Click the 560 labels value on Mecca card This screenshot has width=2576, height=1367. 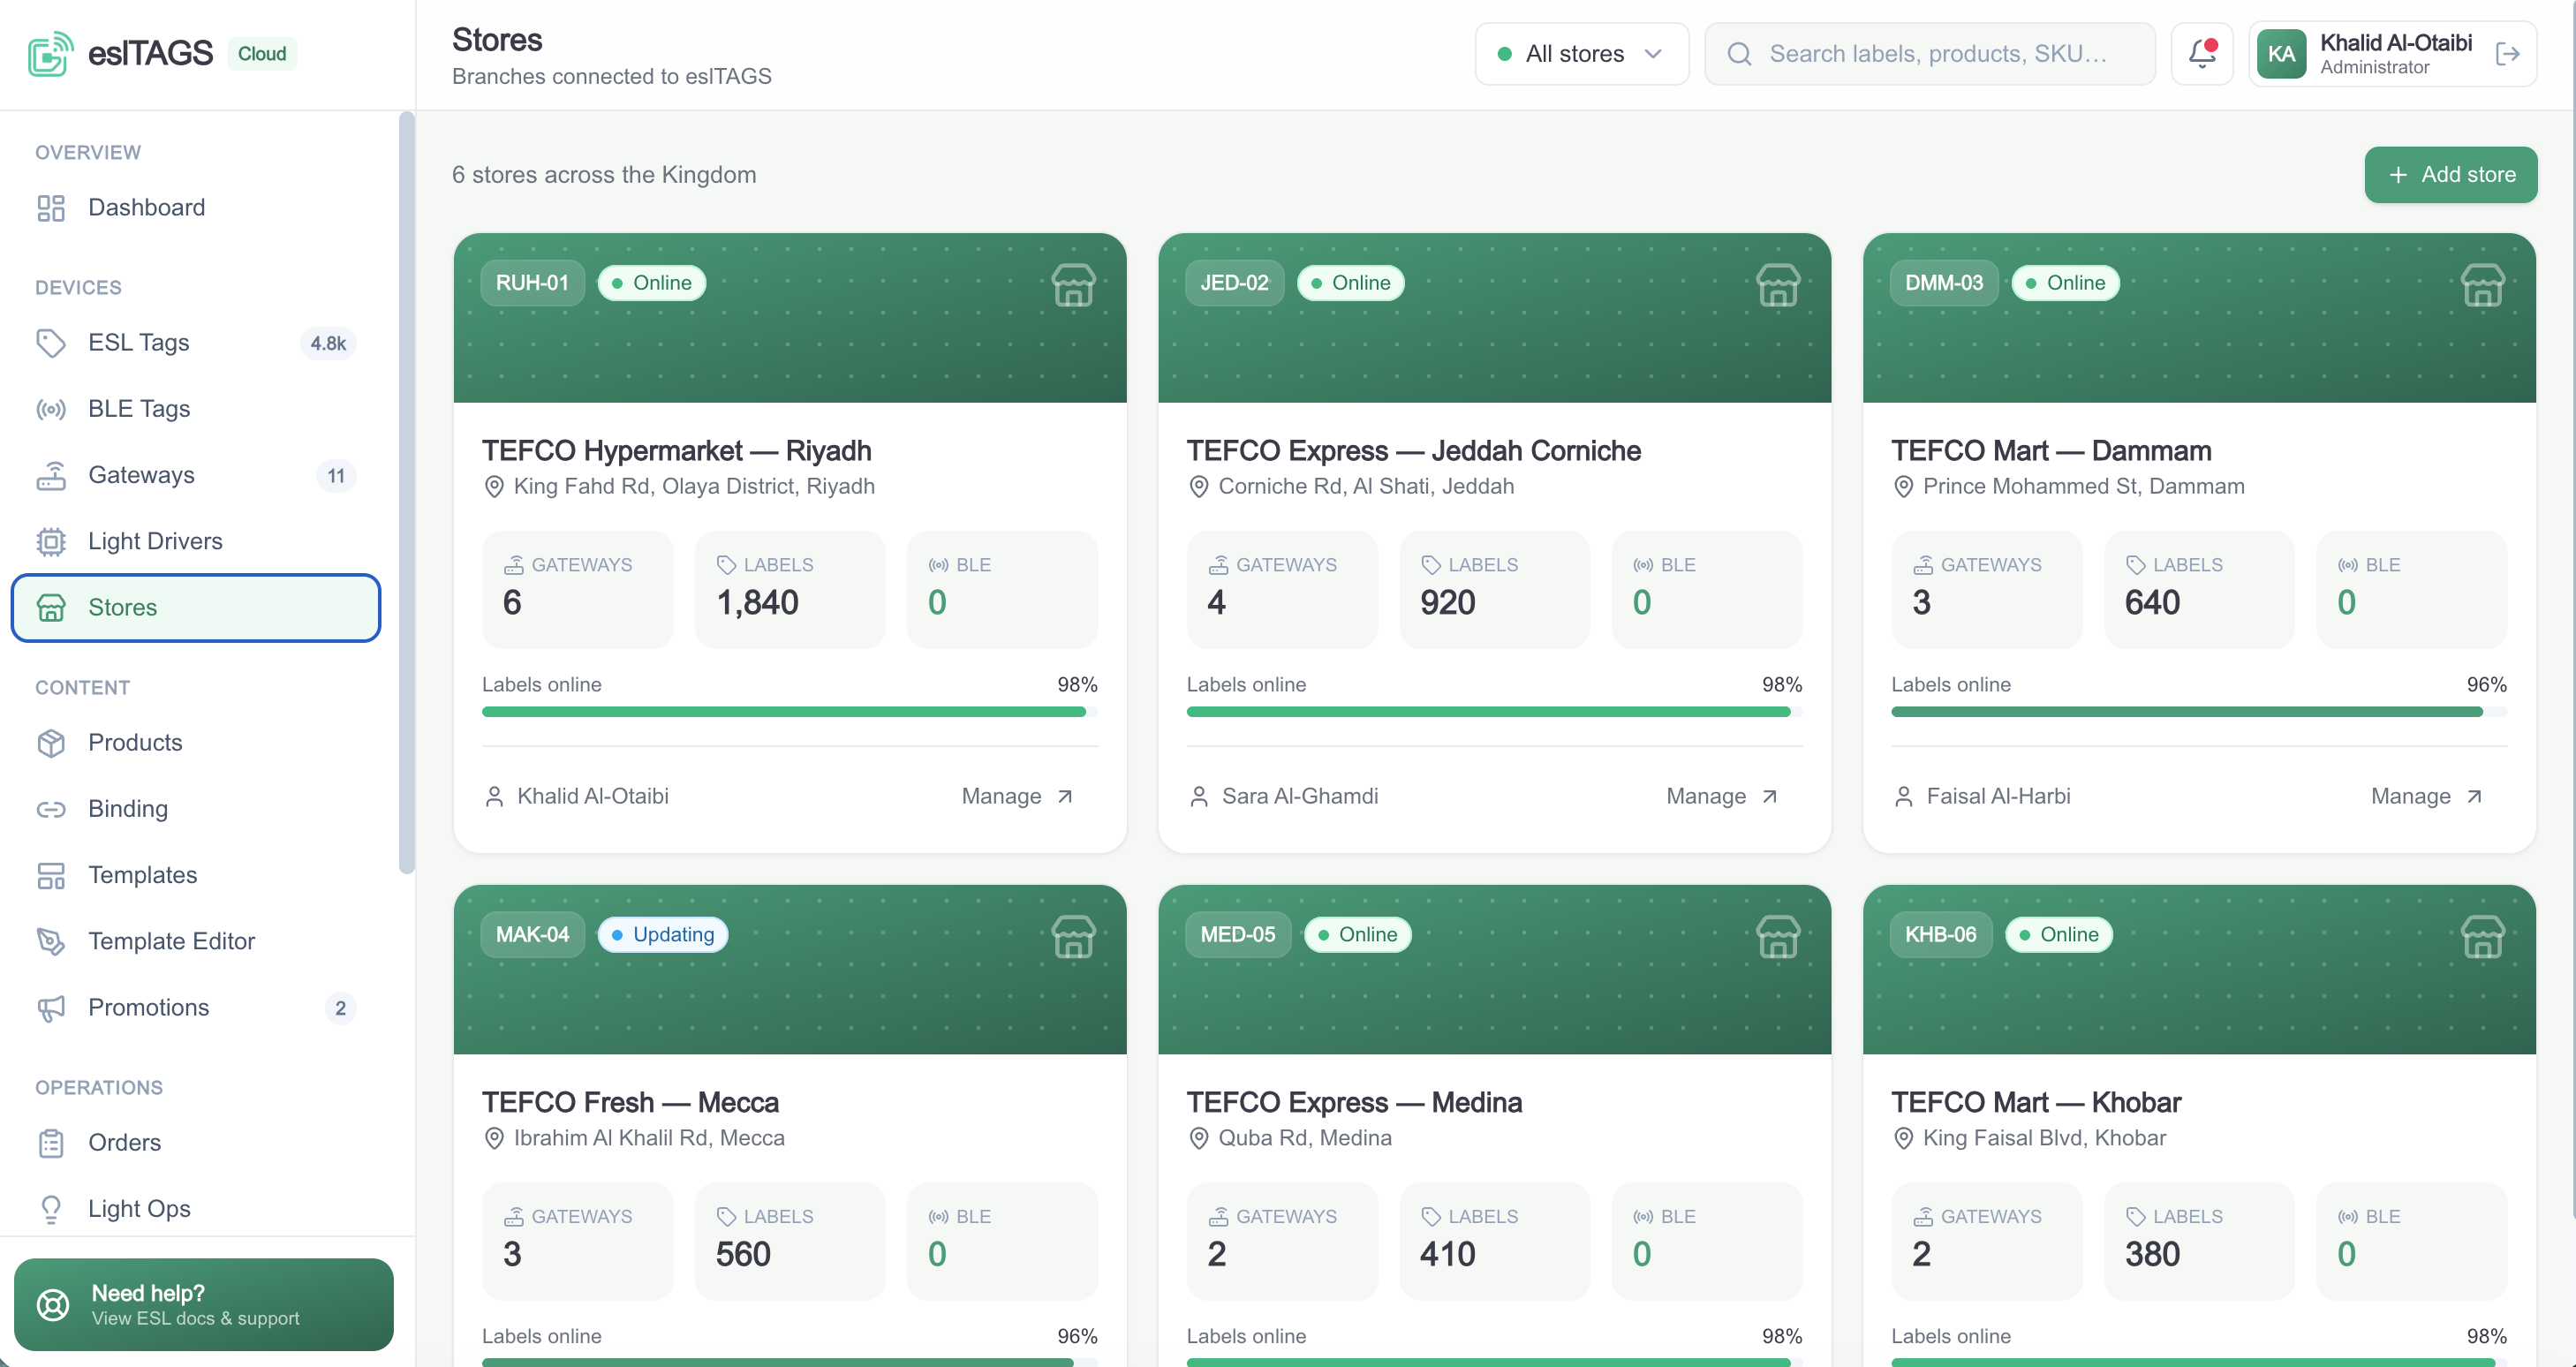click(x=743, y=1254)
